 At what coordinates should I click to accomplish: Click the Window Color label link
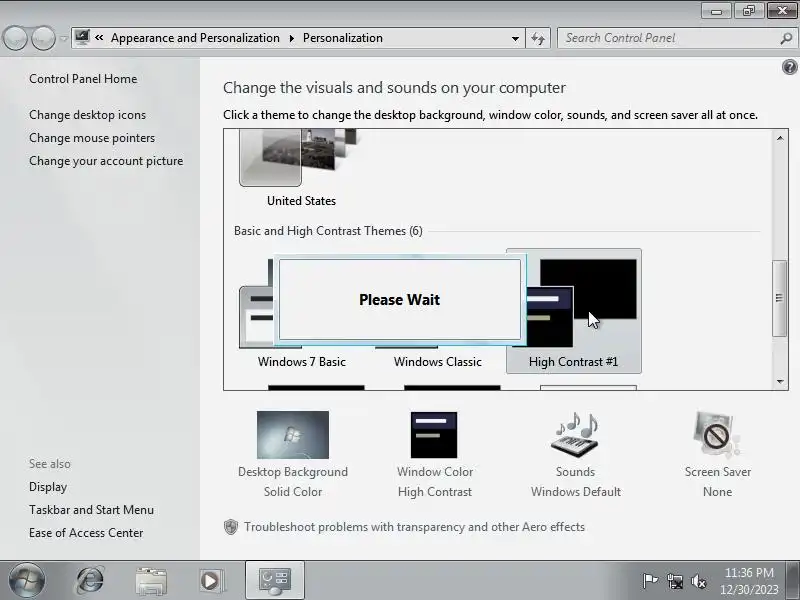435,472
